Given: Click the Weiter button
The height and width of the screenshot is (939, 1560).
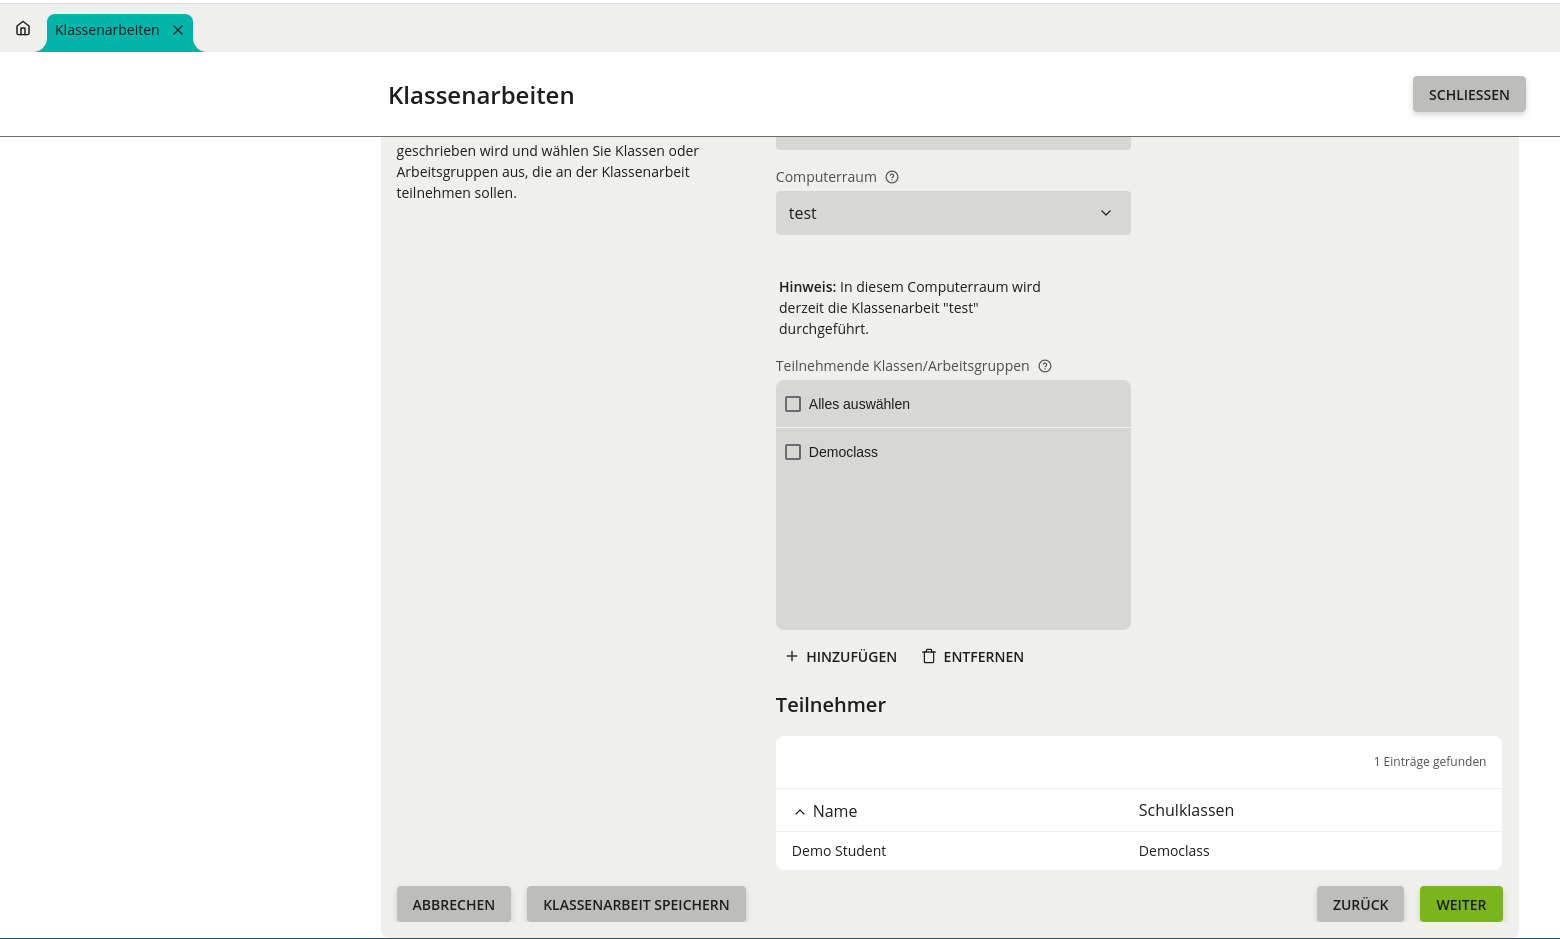Looking at the screenshot, I should coord(1460,904).
